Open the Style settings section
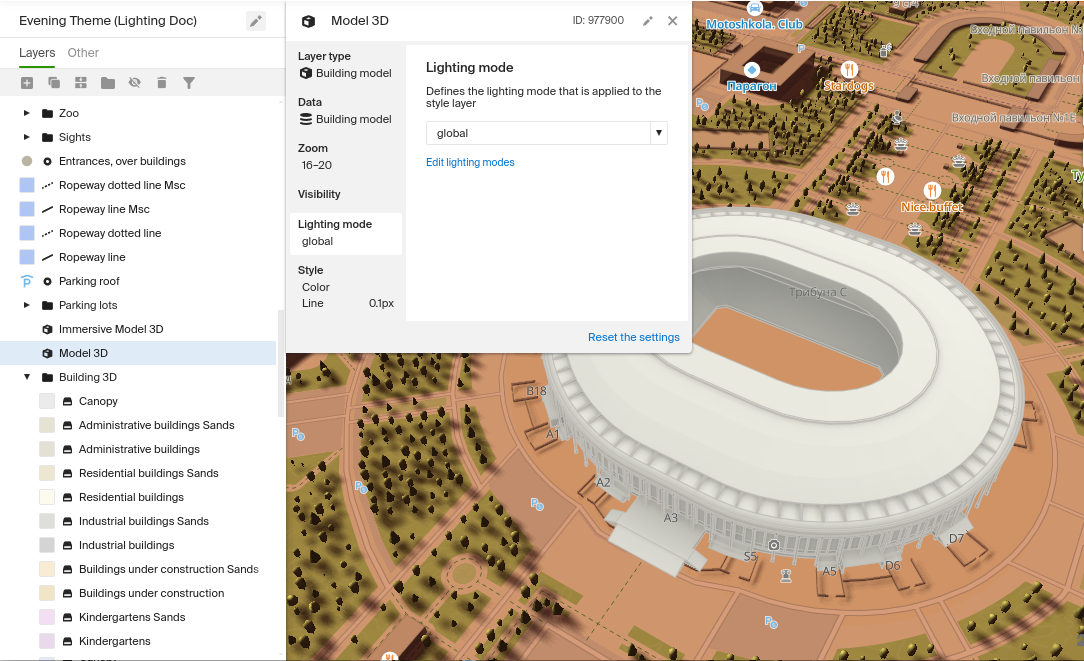The width and height of the screenshot is (1084, 661). 311,270
